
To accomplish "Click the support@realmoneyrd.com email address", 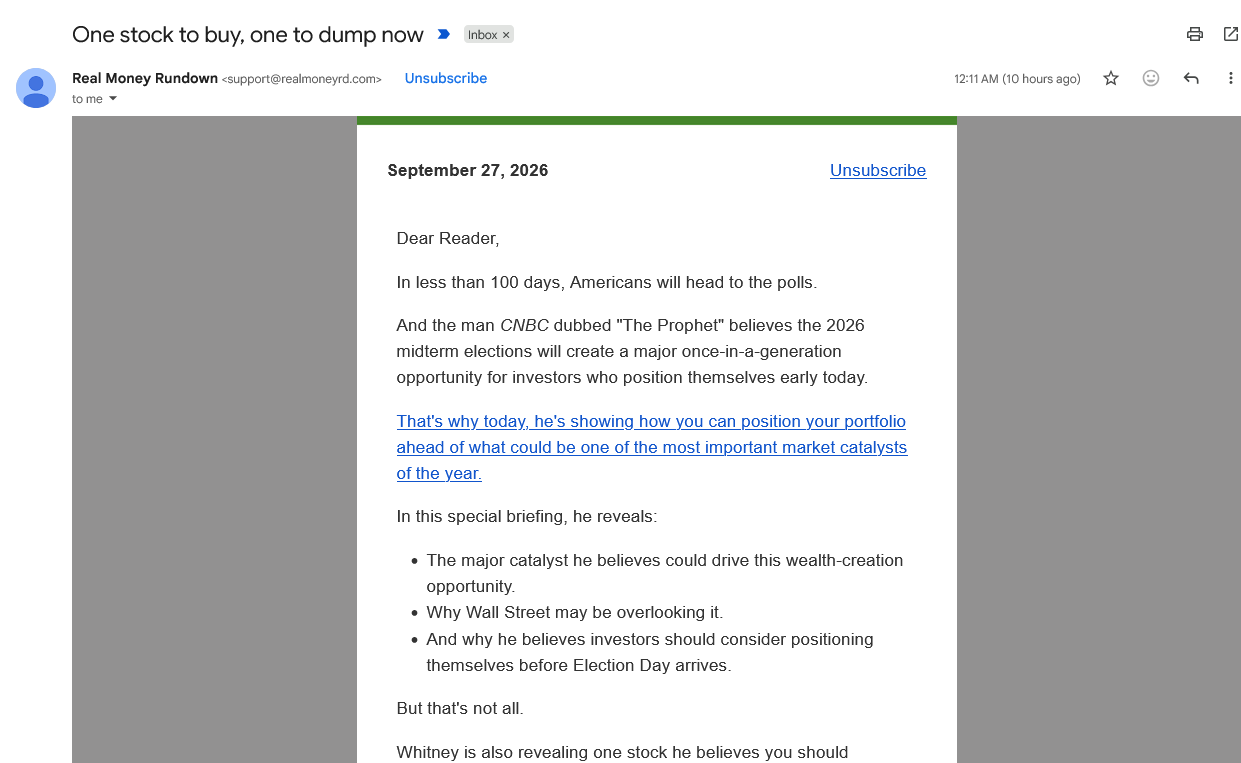I will click(x=302, y=79).
